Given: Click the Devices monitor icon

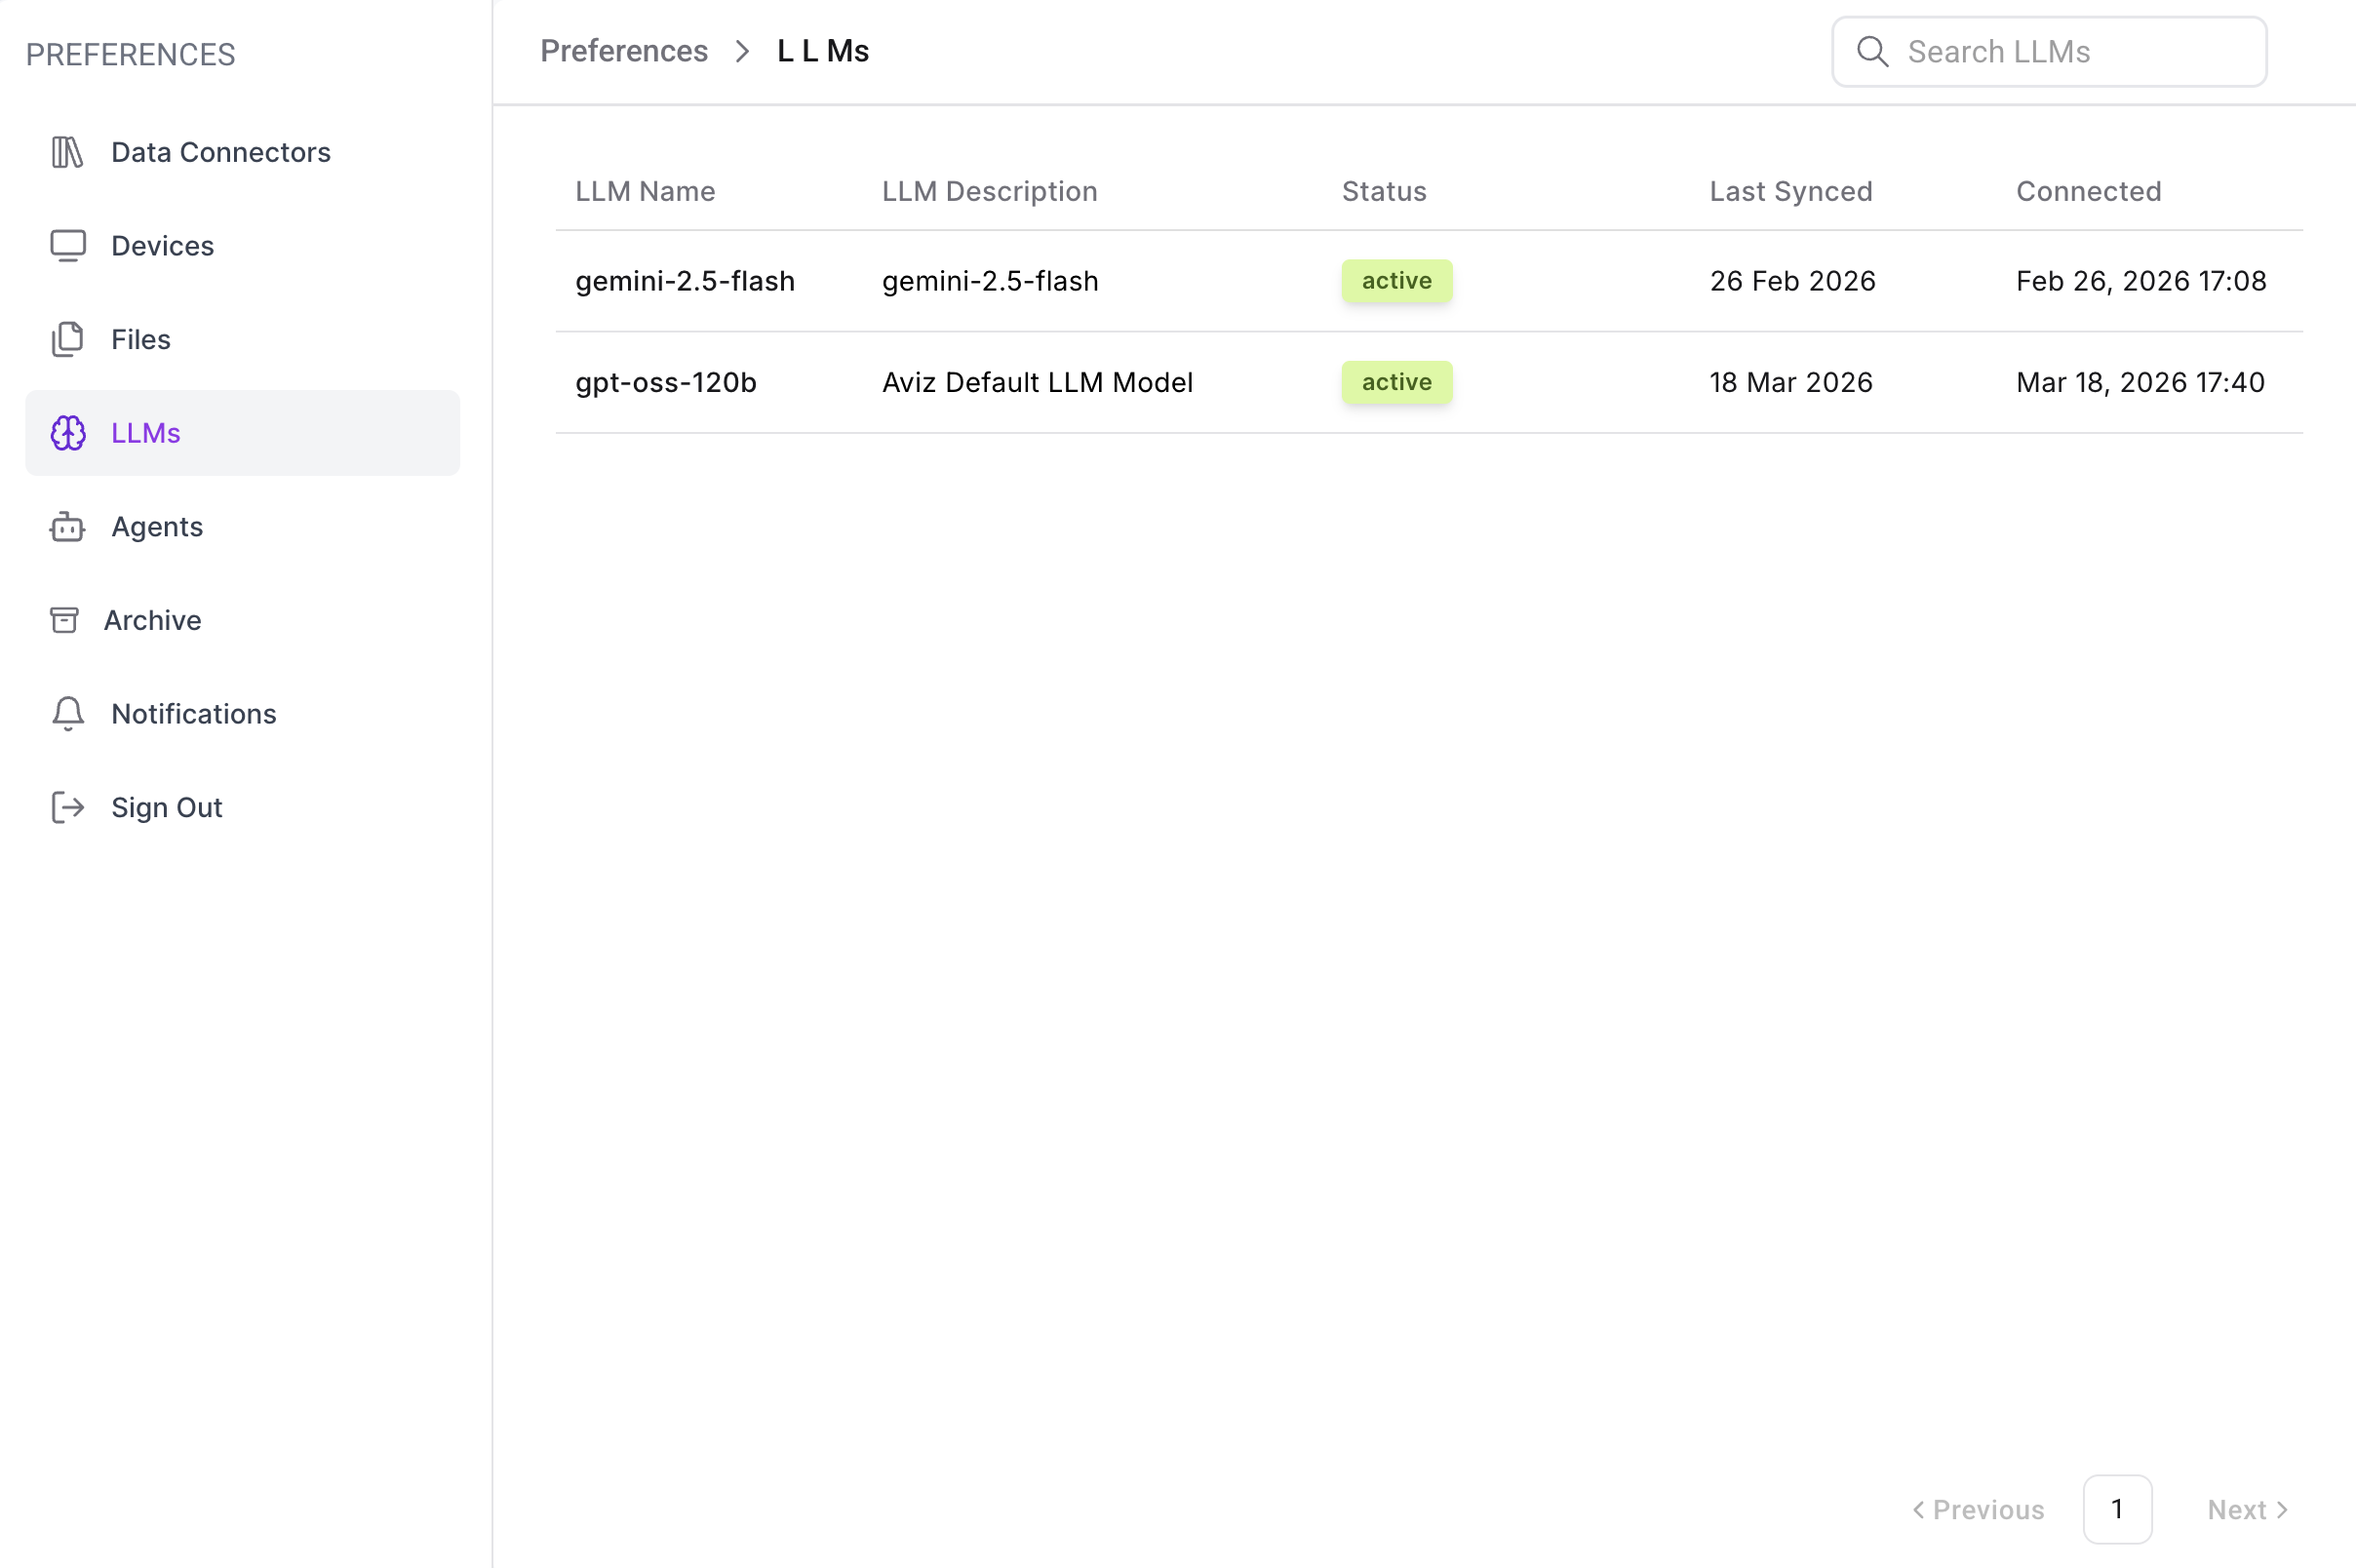Looking at the screenshot, I should pos(67,246).
